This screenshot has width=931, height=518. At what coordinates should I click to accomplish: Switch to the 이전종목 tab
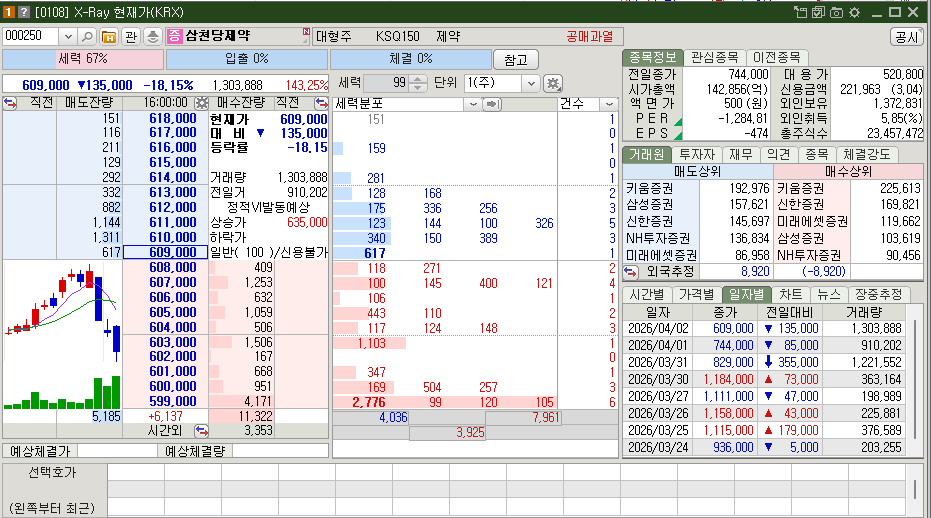[x=776, y=58]
